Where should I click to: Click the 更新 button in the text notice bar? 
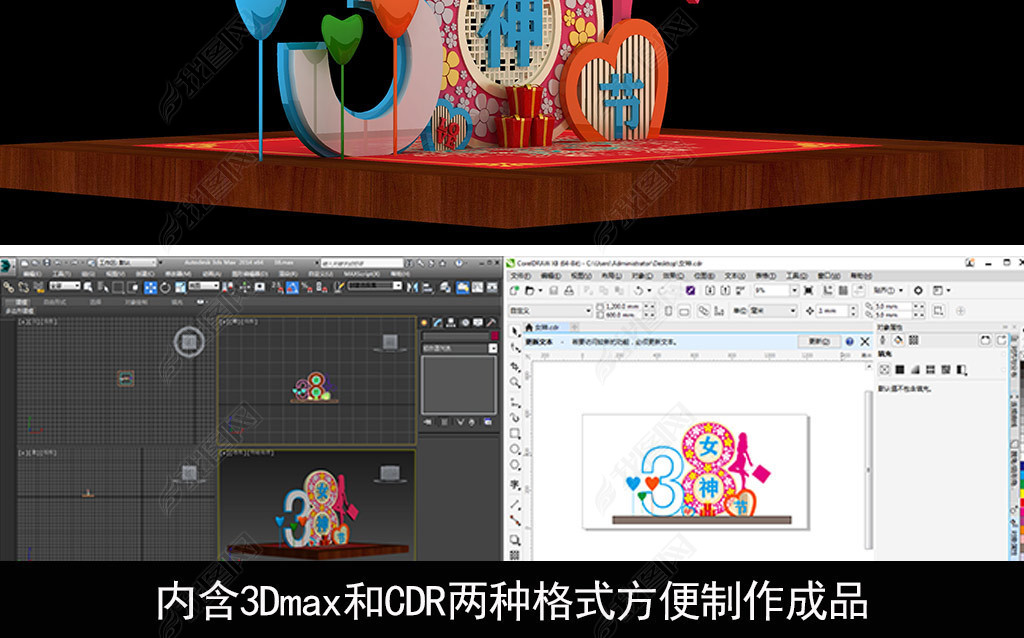[818, 341]
